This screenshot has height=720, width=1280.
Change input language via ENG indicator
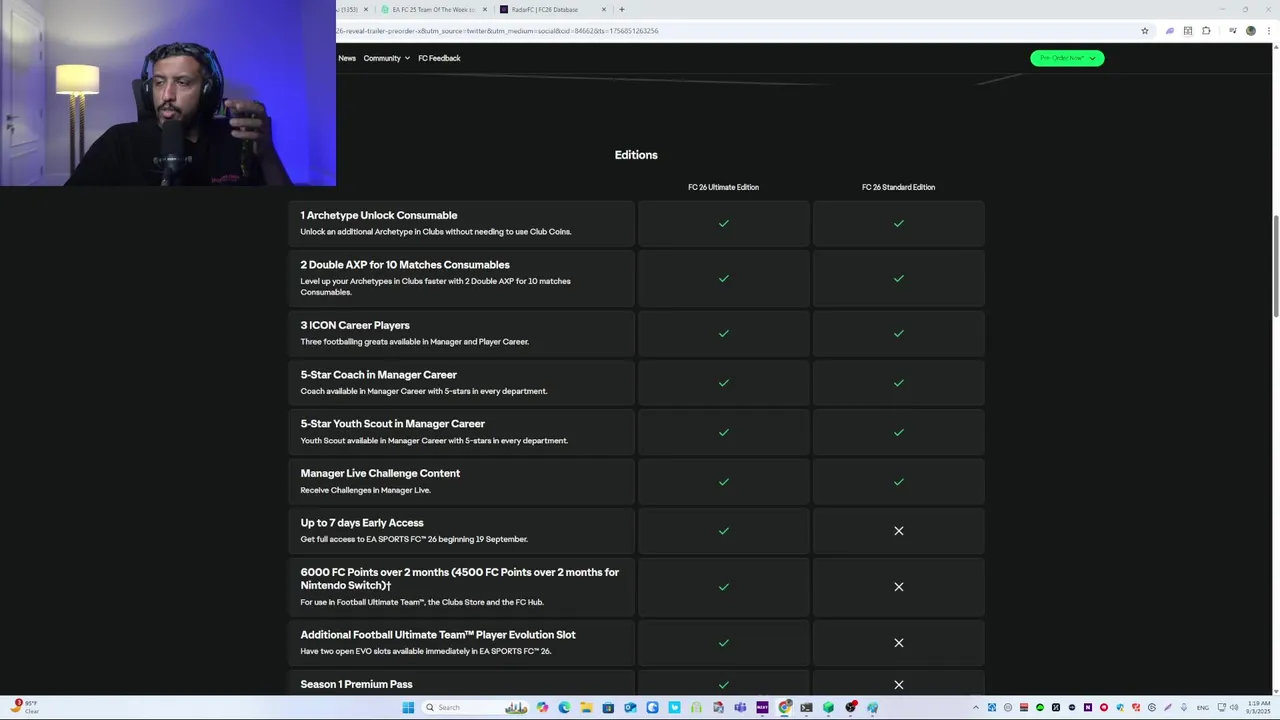(x=1203, y=708)
